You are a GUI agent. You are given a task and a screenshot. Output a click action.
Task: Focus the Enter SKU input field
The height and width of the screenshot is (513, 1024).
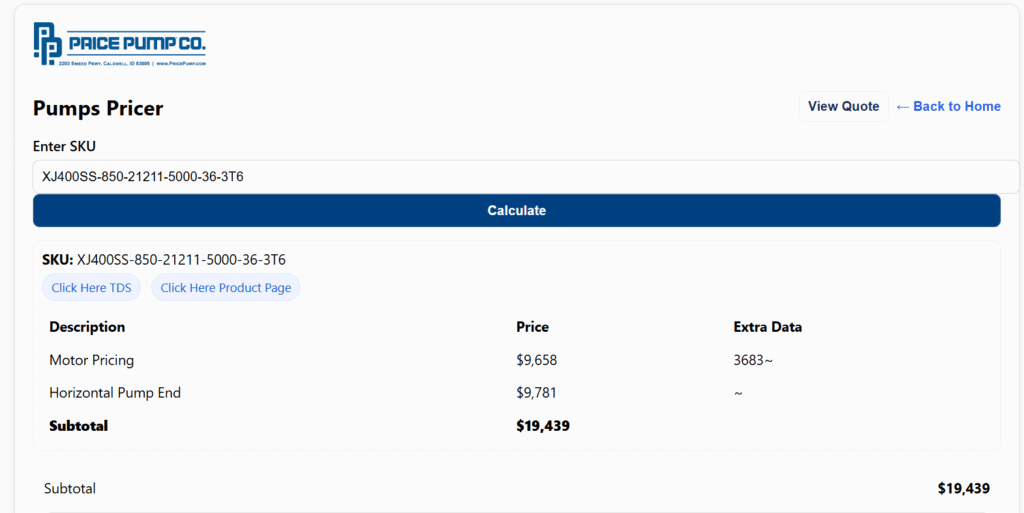click(525, 177)
